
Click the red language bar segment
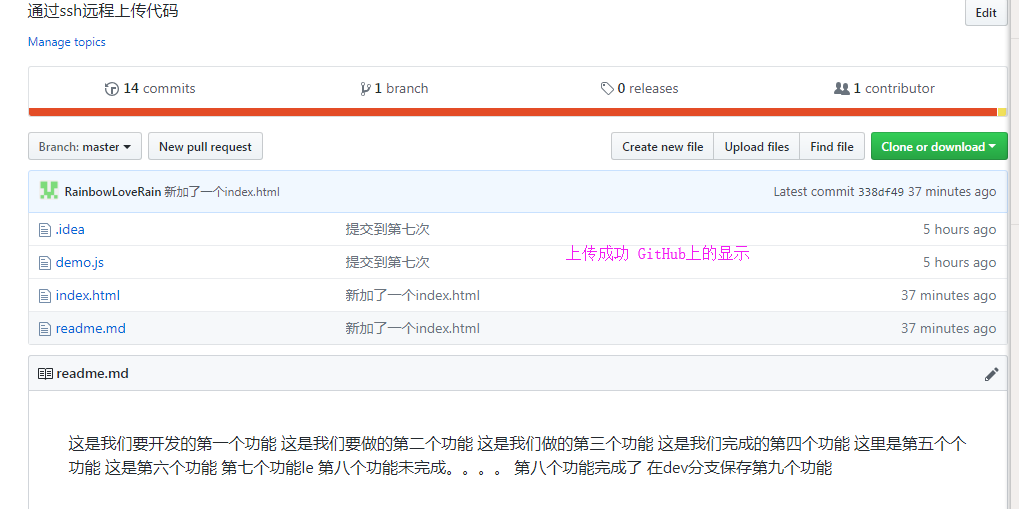click(513, 112)
